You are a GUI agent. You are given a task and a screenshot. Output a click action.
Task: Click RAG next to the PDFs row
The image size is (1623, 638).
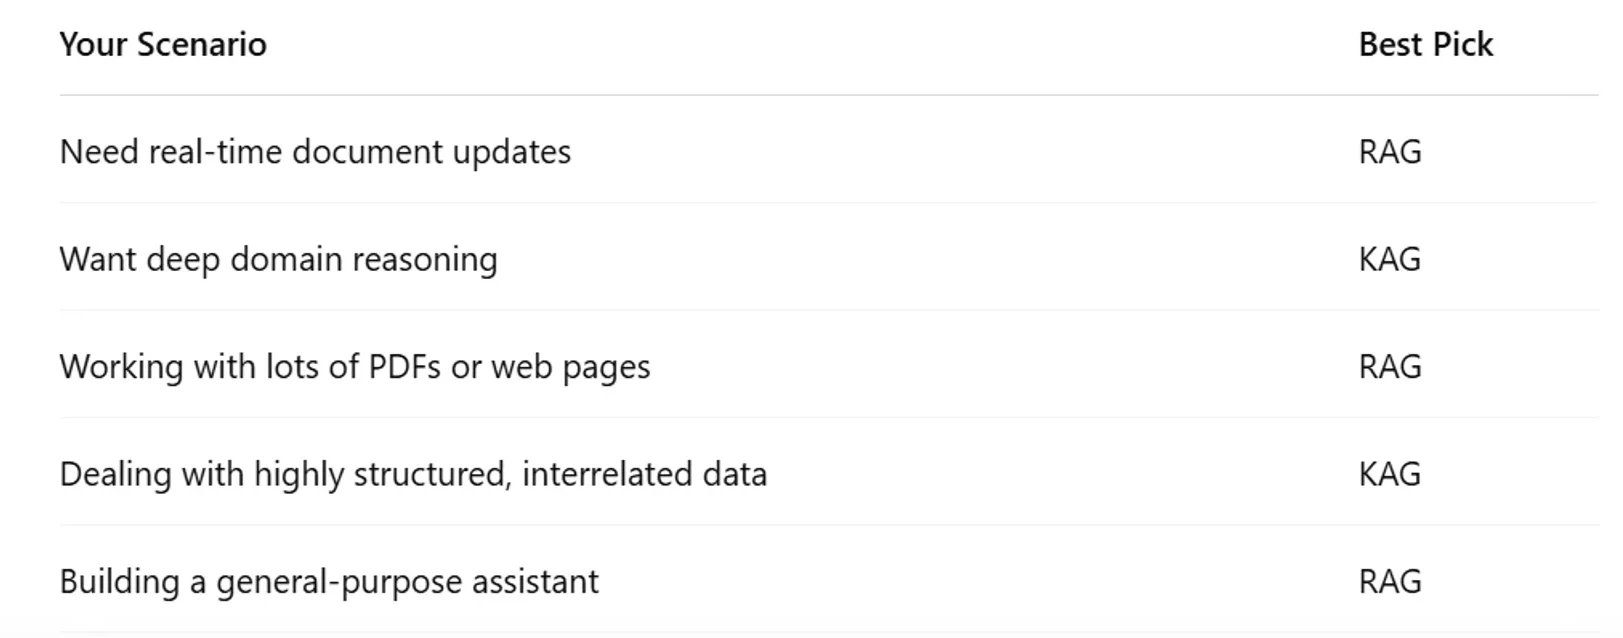(x=1389, y=367)
